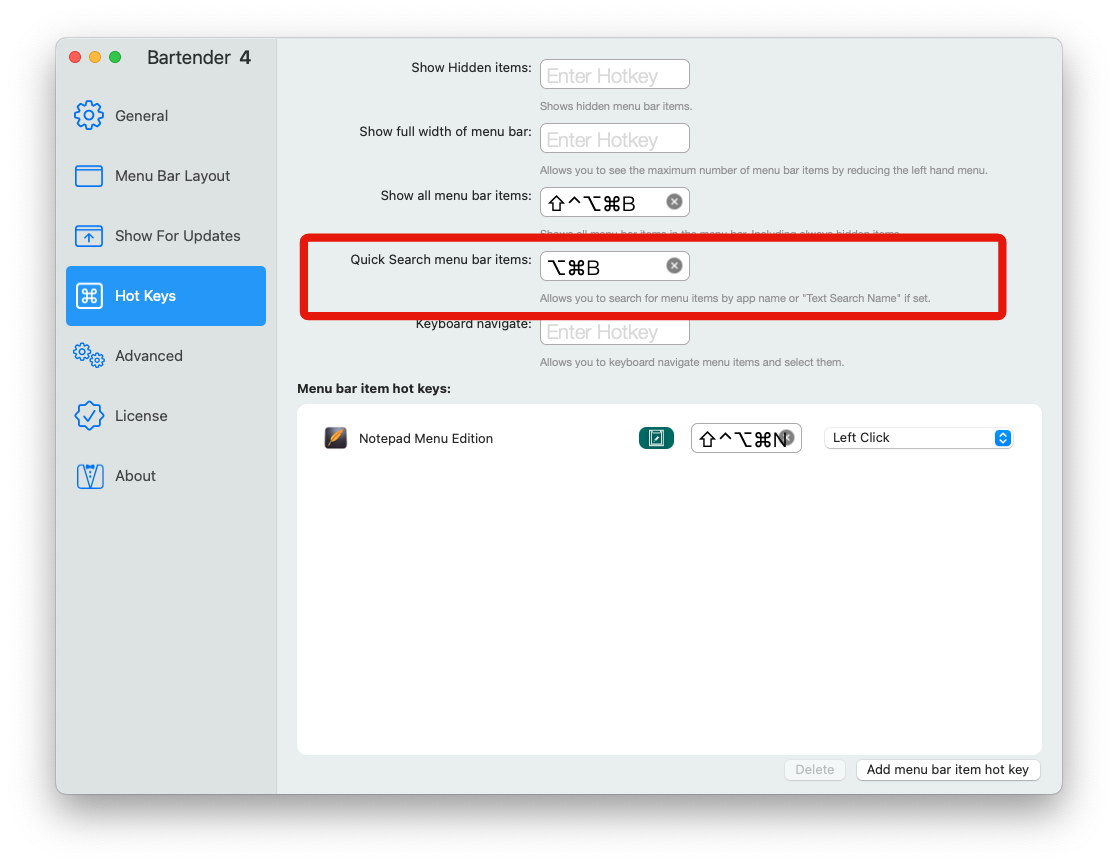Click the Add menu bar item hot key button

pyautogui.click(x=948, y=770)
